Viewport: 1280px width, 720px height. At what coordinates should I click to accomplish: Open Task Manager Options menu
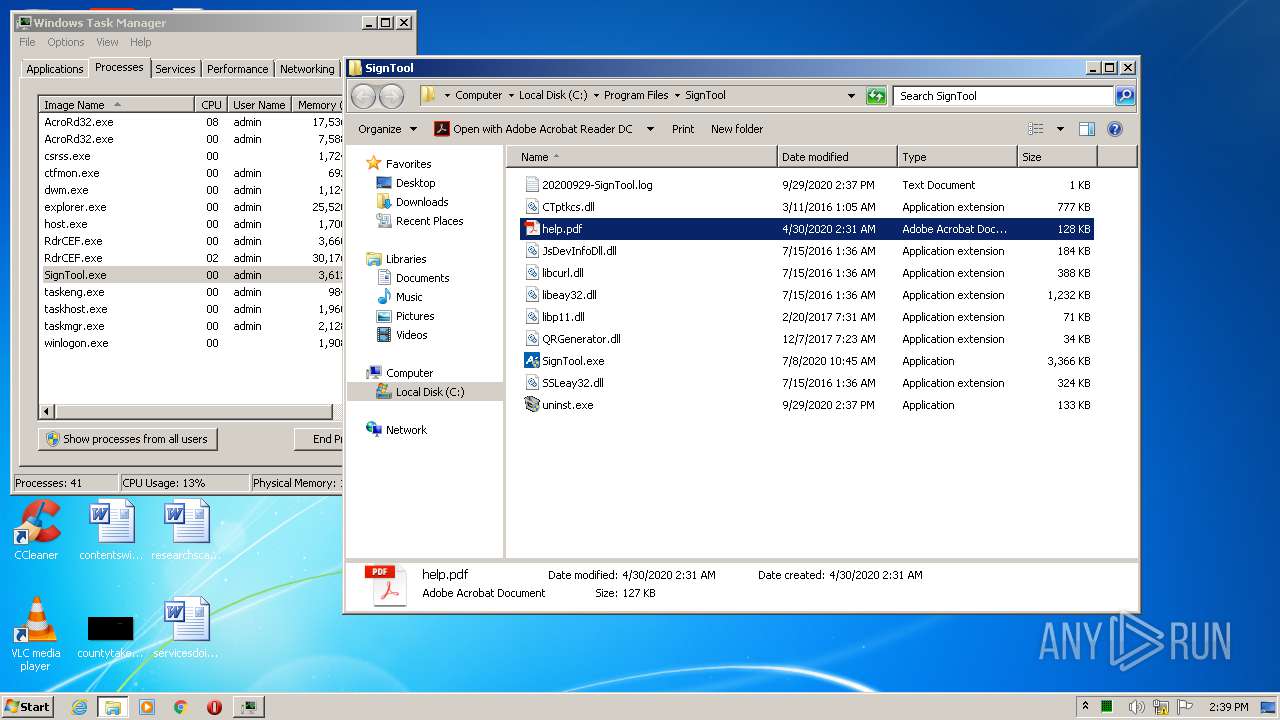coord(66,42)
